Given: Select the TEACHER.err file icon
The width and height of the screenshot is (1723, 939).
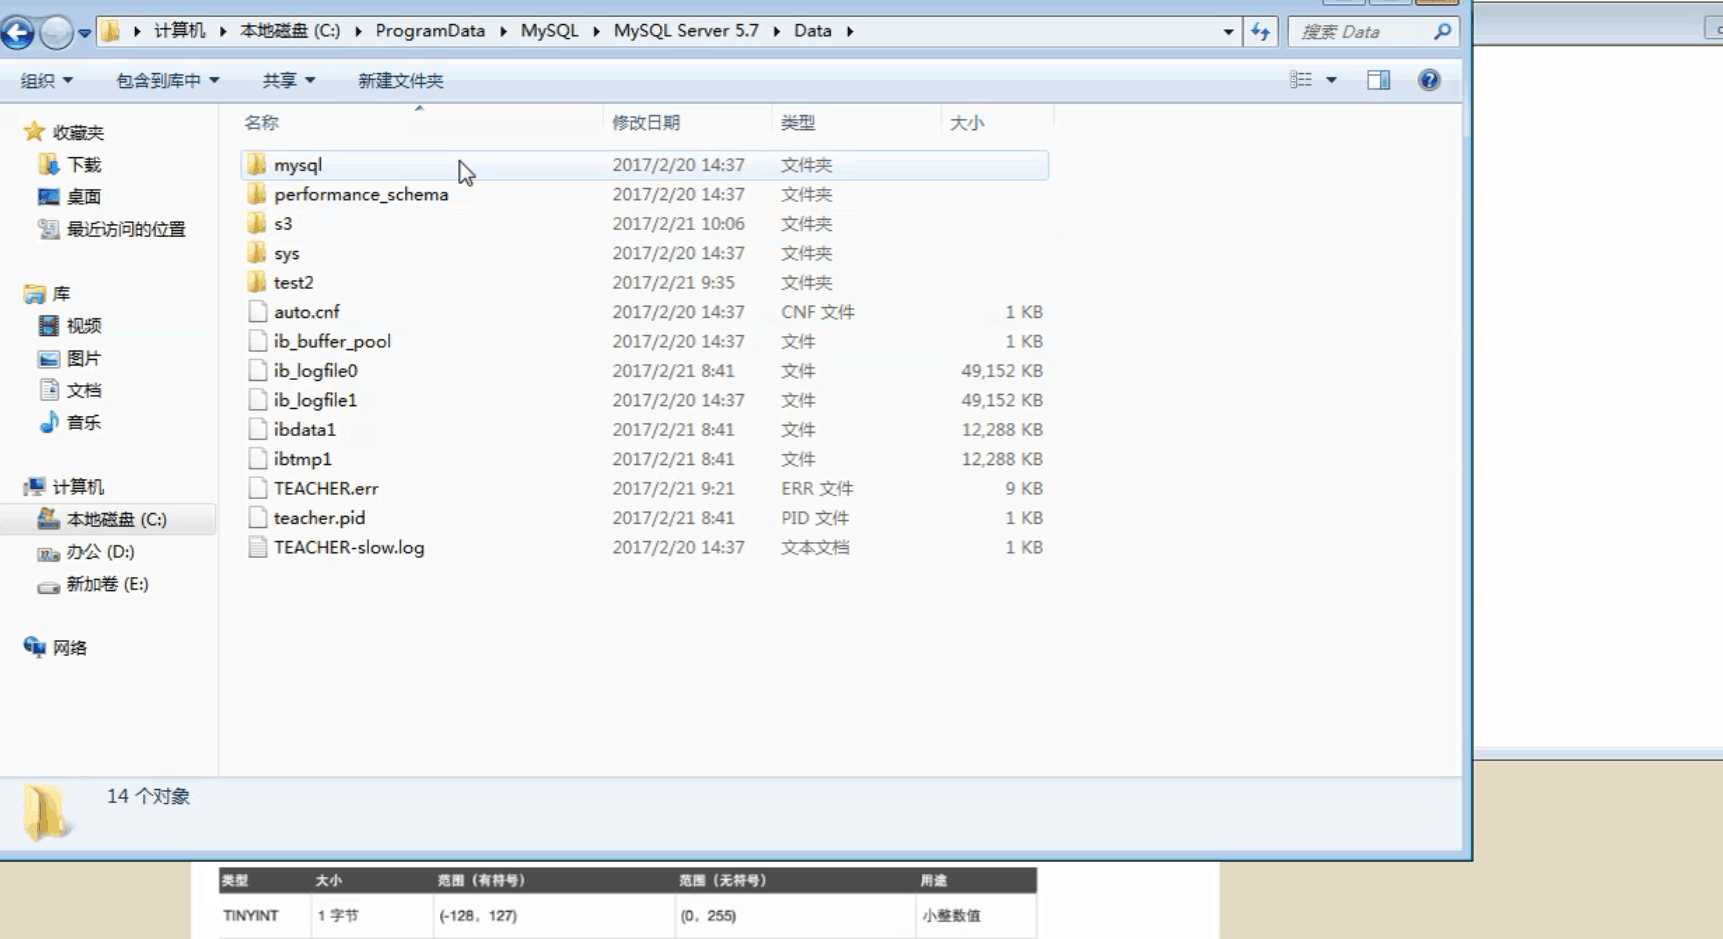Looking at the screenshot, I should click(x=257, y=488).
